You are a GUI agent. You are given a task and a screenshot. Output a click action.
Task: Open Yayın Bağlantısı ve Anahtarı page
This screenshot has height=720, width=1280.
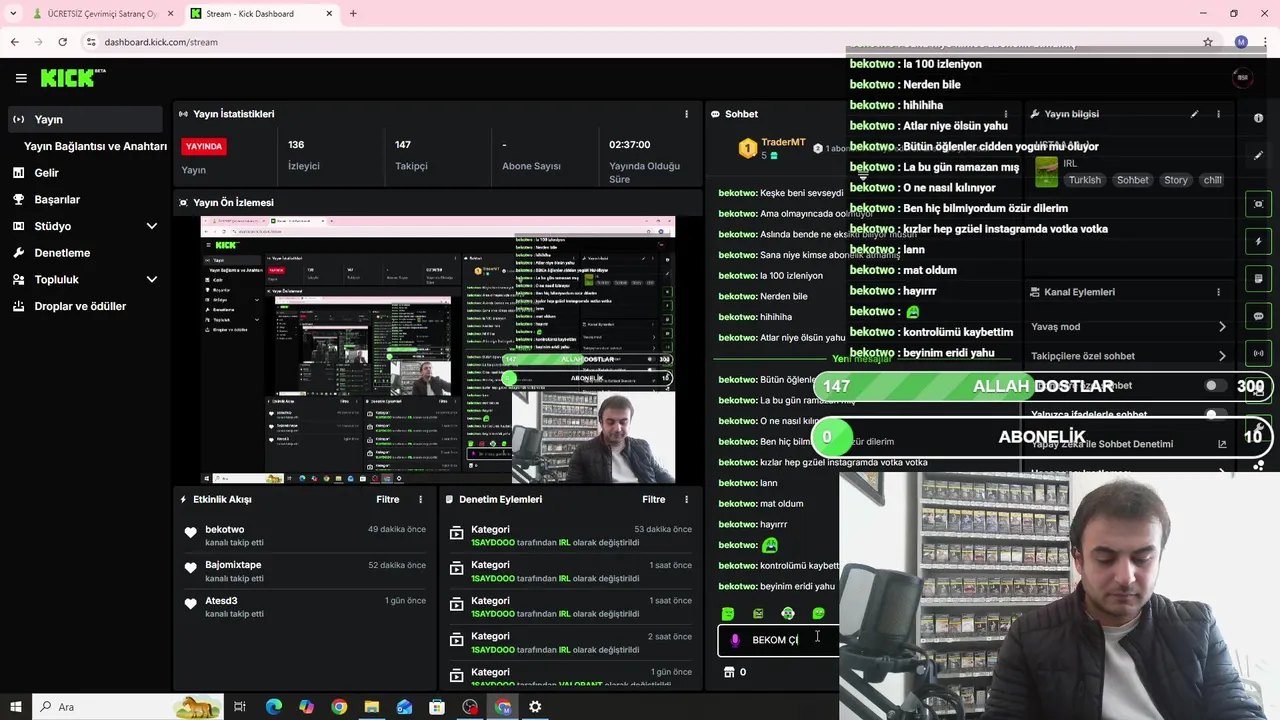click(x=95, y=146)
